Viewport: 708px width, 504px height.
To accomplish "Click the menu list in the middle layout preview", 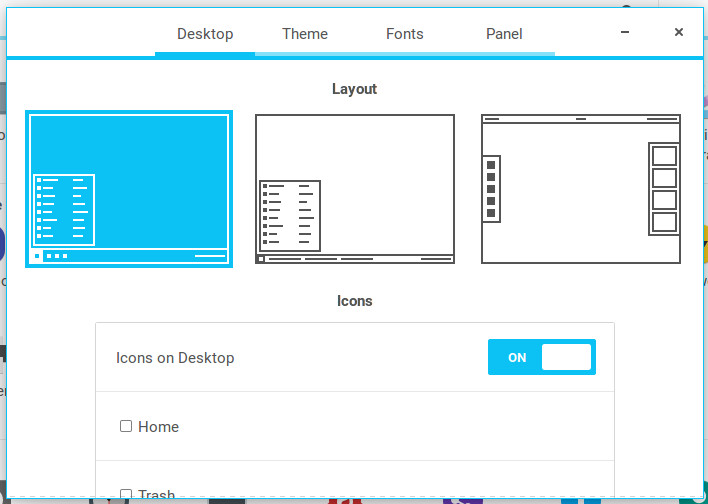I will pyautogui.click(x=290, y=215).
